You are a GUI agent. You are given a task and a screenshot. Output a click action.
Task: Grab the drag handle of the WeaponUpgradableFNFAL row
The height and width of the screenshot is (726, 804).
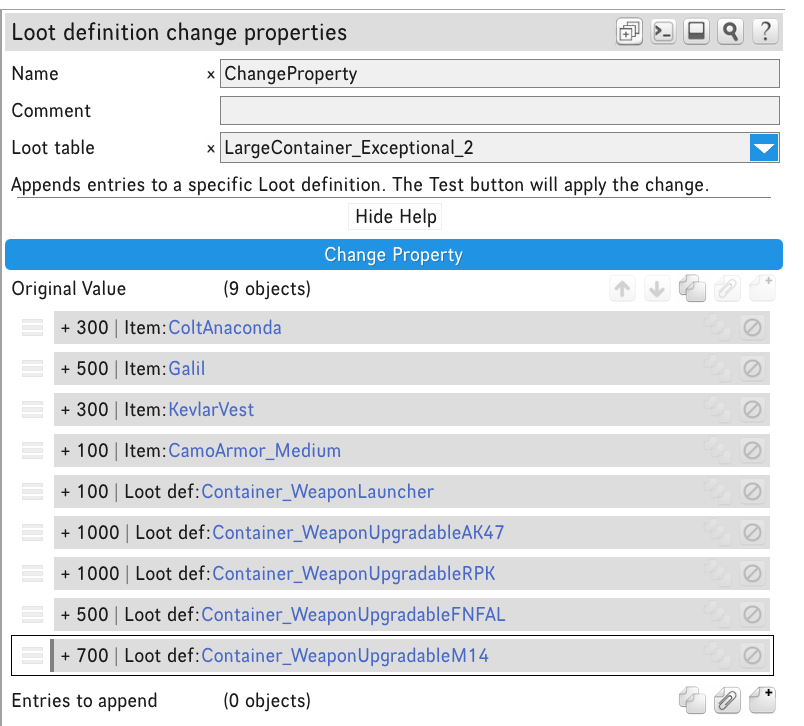click(x=32, y=615)
